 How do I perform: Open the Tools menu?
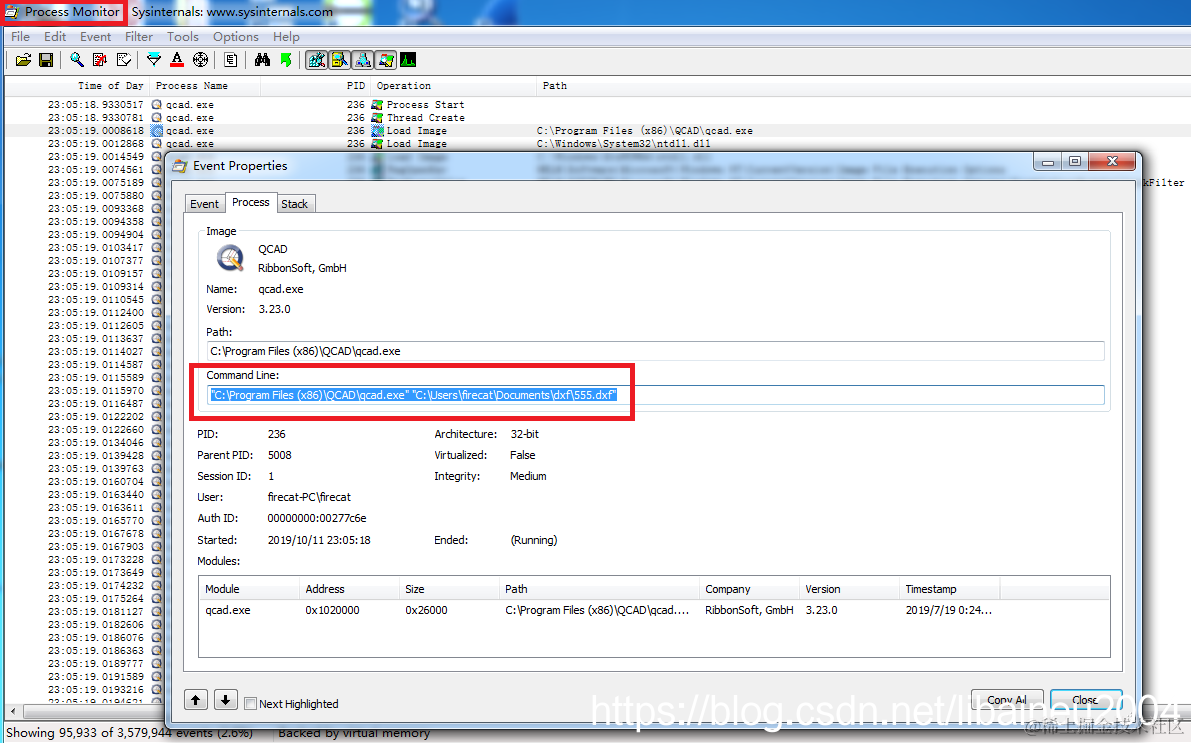click(x=183, y=36)
